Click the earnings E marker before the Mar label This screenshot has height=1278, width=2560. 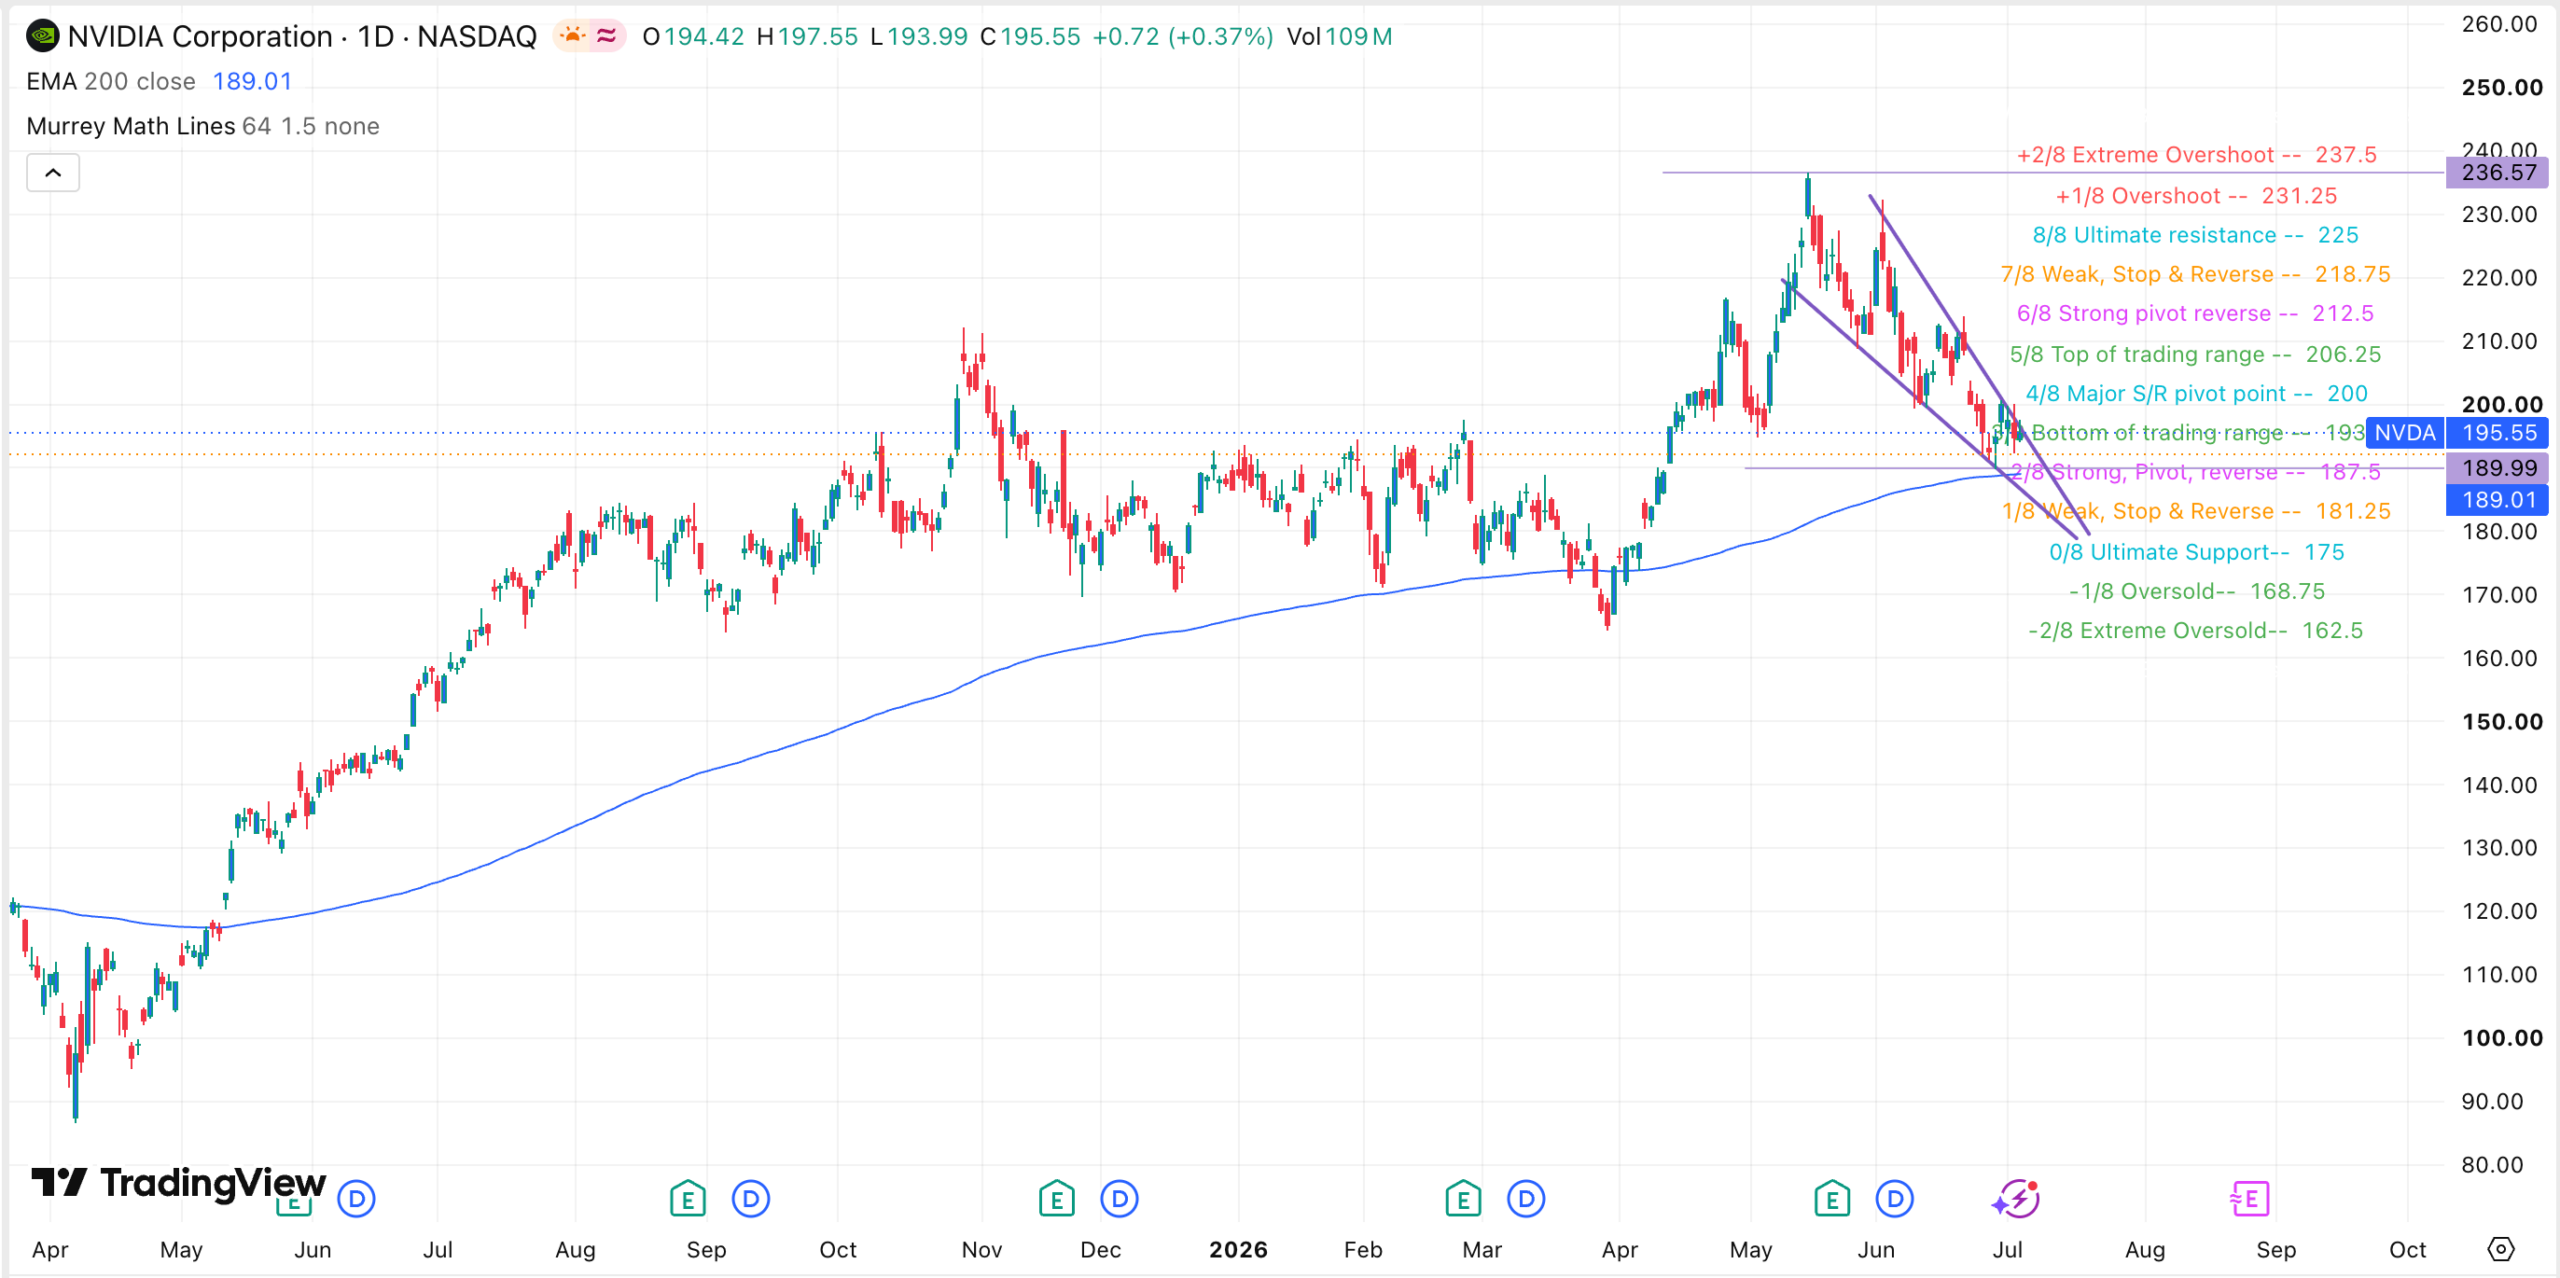pos(1463,1198)
